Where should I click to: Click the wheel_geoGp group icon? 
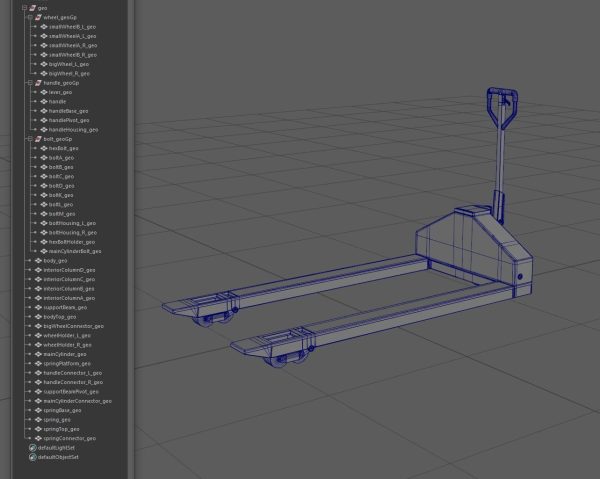click(38, 17)
